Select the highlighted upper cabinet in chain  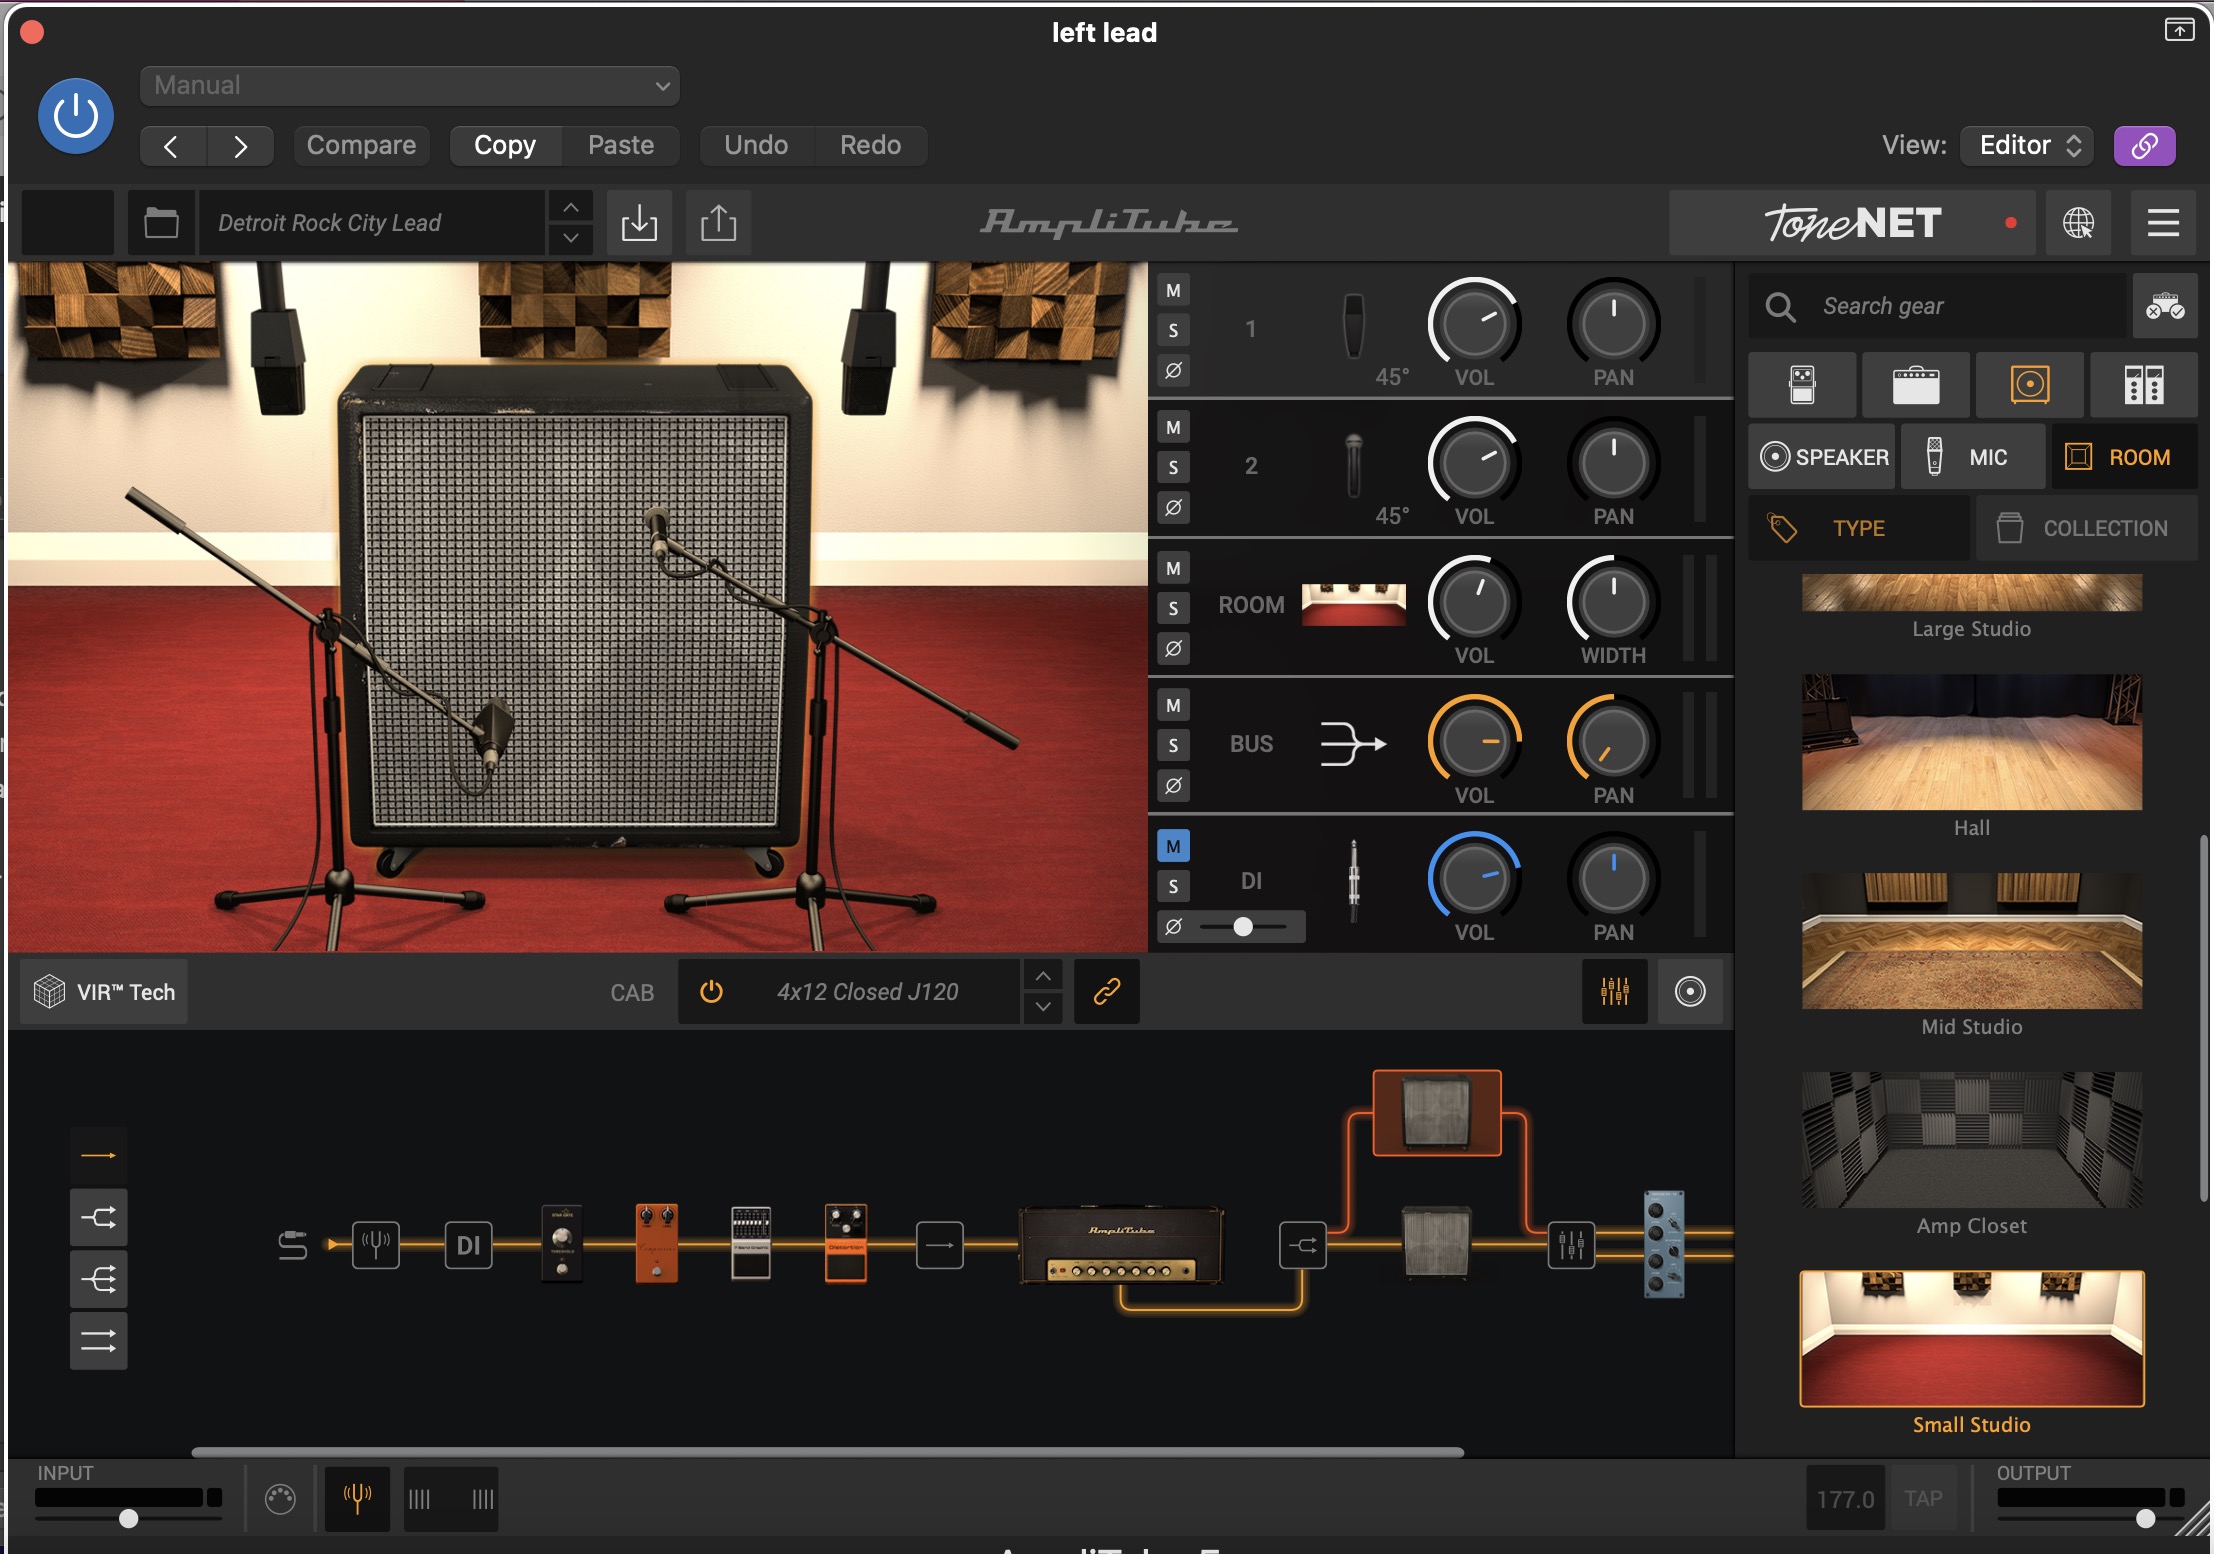[x=1436, y=1112]
